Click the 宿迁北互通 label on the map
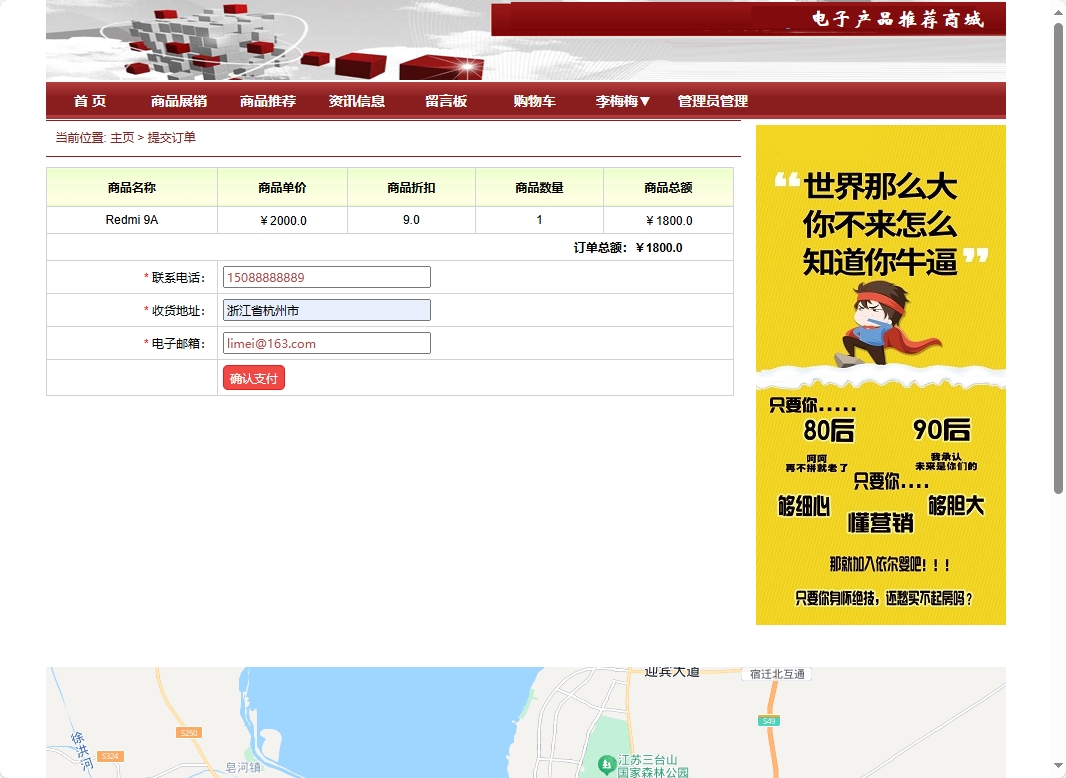 coord(776,674)
